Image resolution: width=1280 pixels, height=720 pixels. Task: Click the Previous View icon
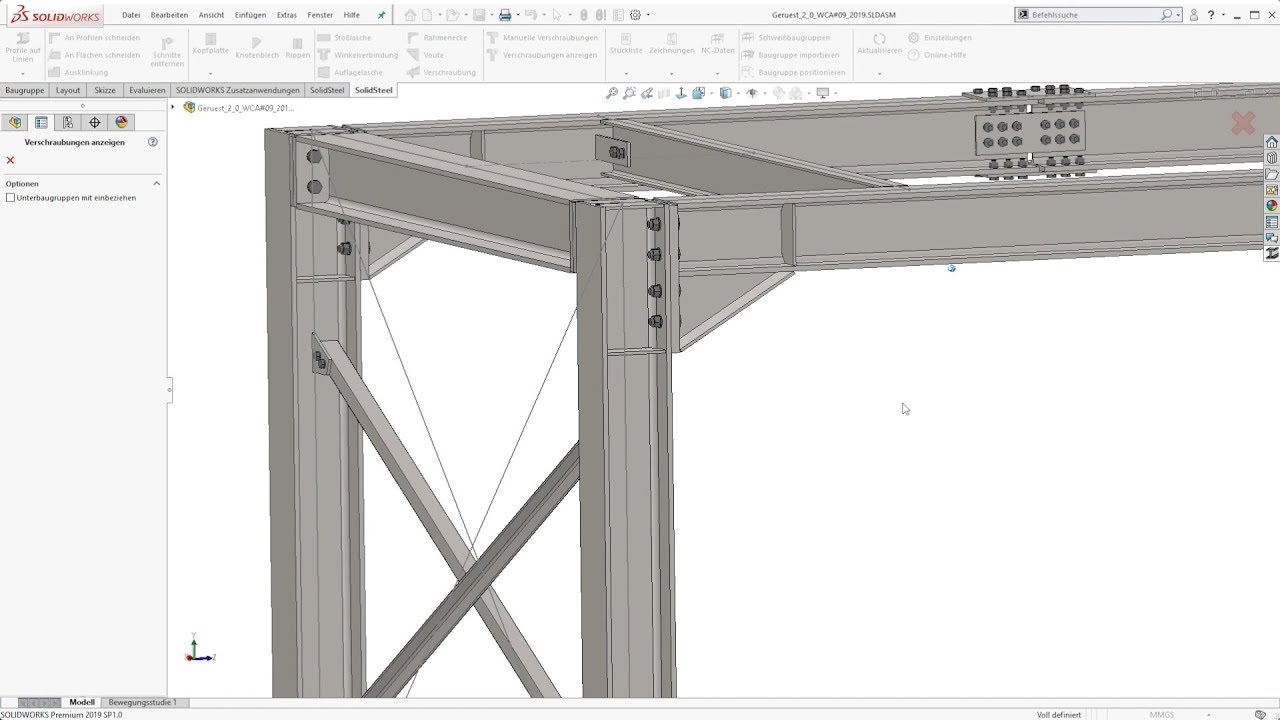(x=647, y=93)
